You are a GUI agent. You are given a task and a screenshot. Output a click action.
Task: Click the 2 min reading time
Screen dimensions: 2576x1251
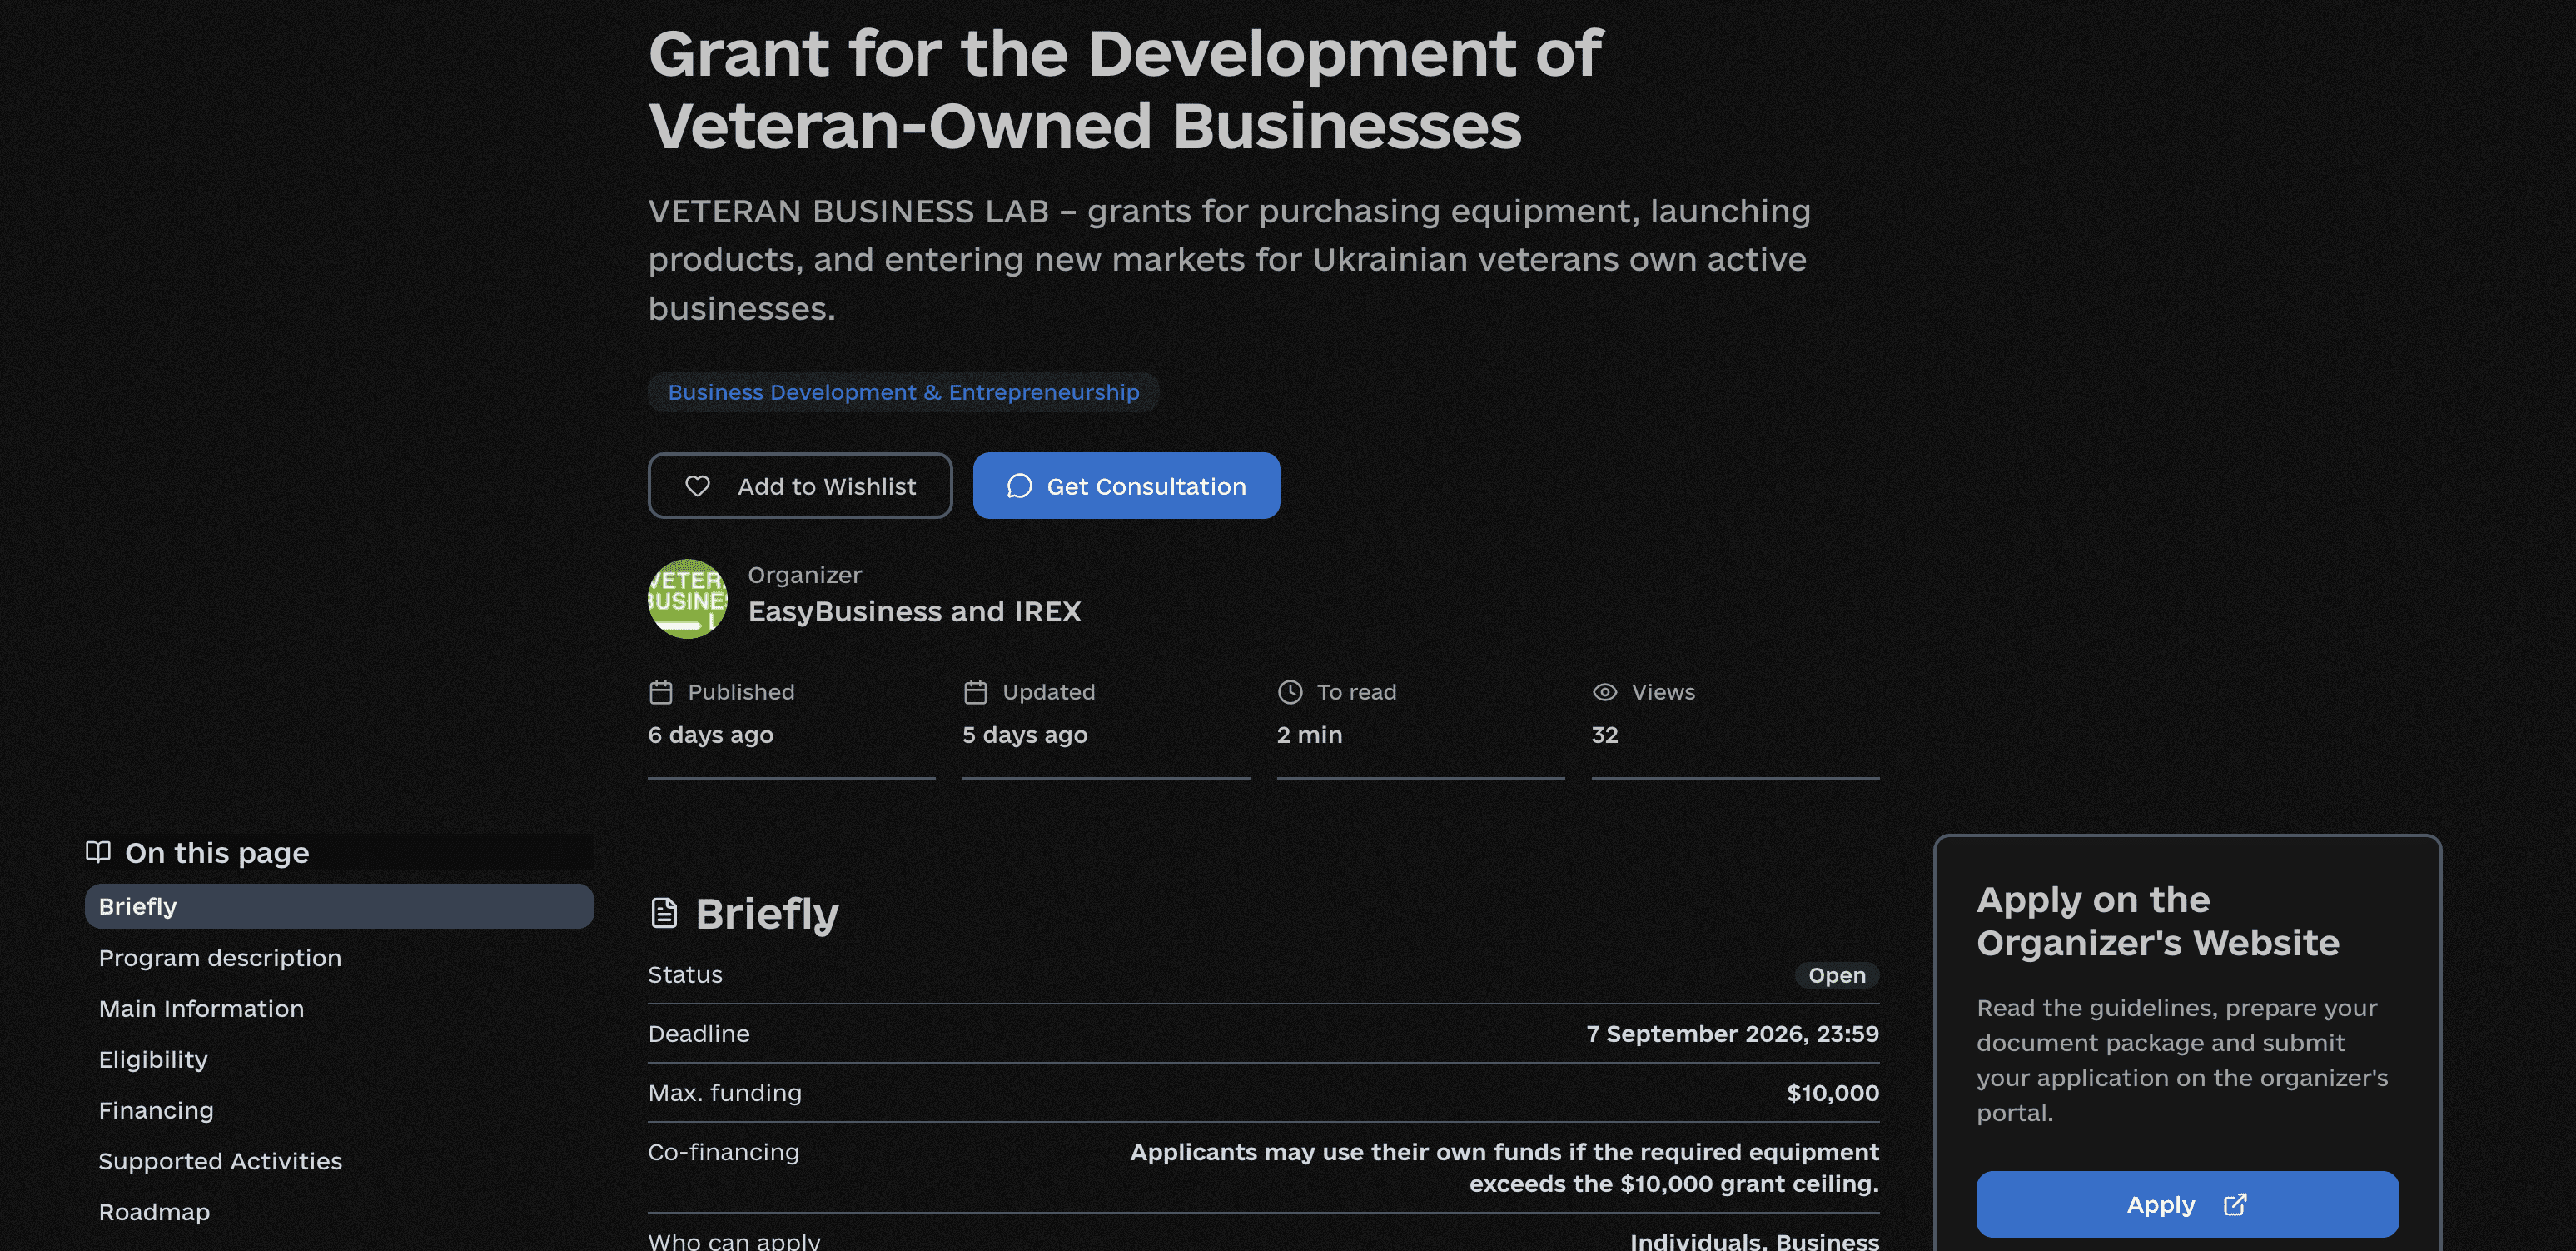click(x=1309, y=734)
